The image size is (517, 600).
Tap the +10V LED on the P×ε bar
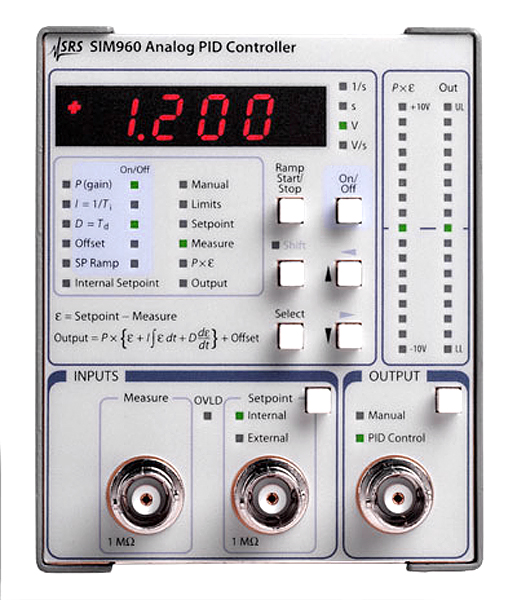(x=402, y=107)
